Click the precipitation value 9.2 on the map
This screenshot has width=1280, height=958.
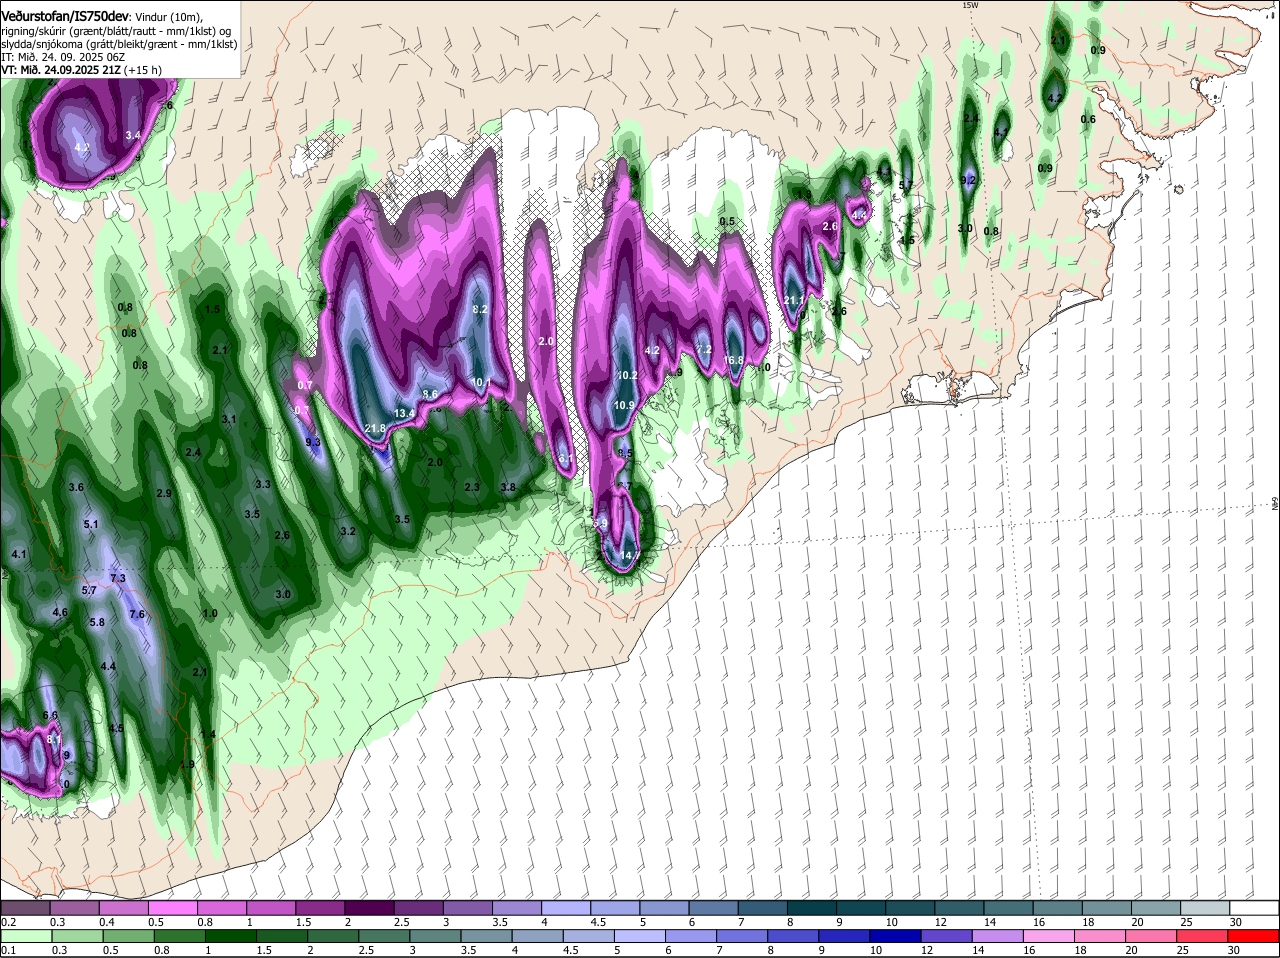click(x=967, y=180)
